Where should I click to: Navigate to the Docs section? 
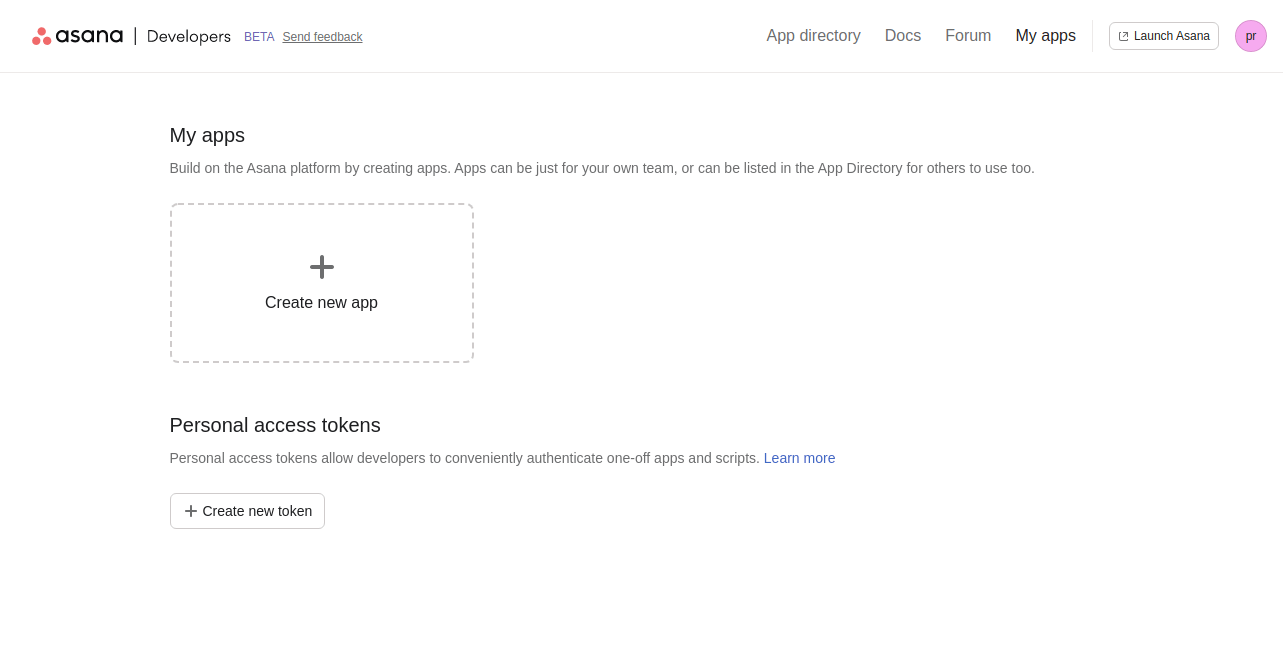point(902,35)
